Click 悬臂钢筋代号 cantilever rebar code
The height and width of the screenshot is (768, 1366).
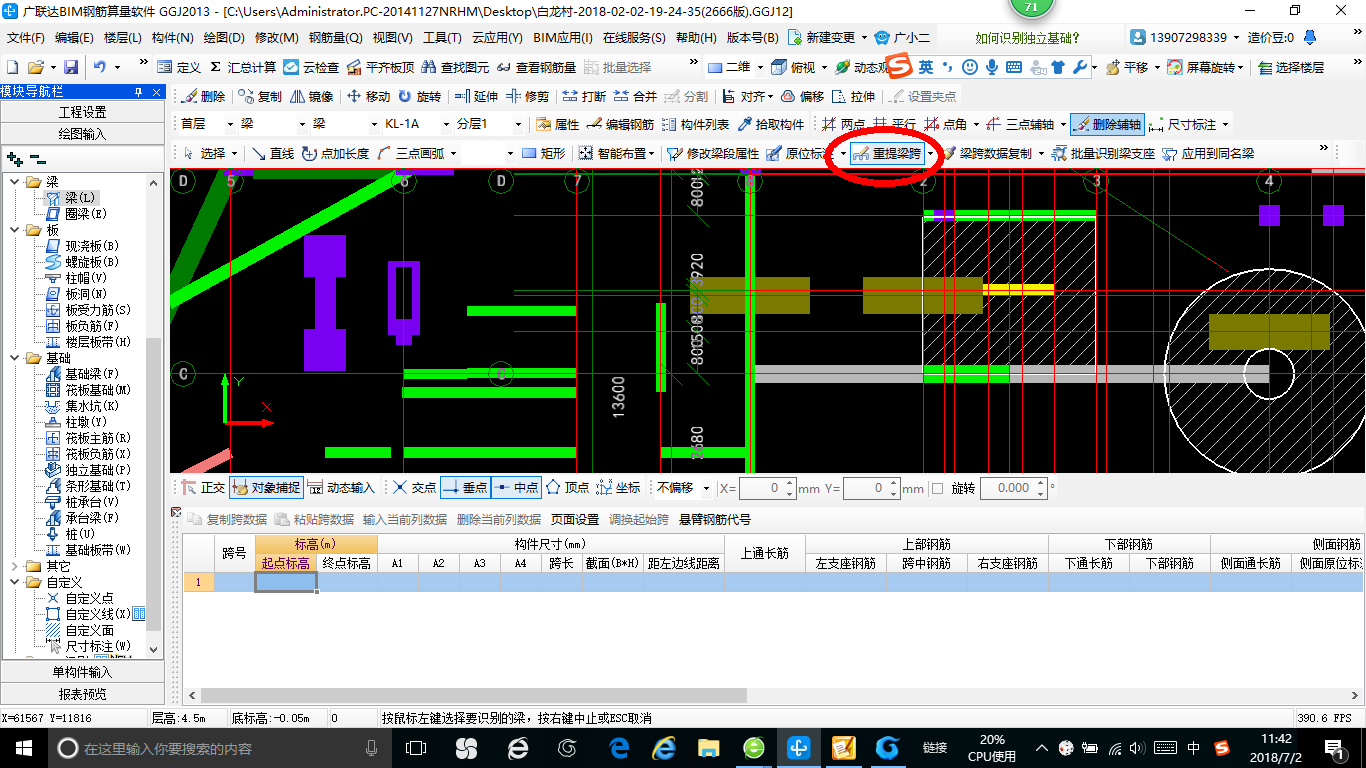pos(715,519)
